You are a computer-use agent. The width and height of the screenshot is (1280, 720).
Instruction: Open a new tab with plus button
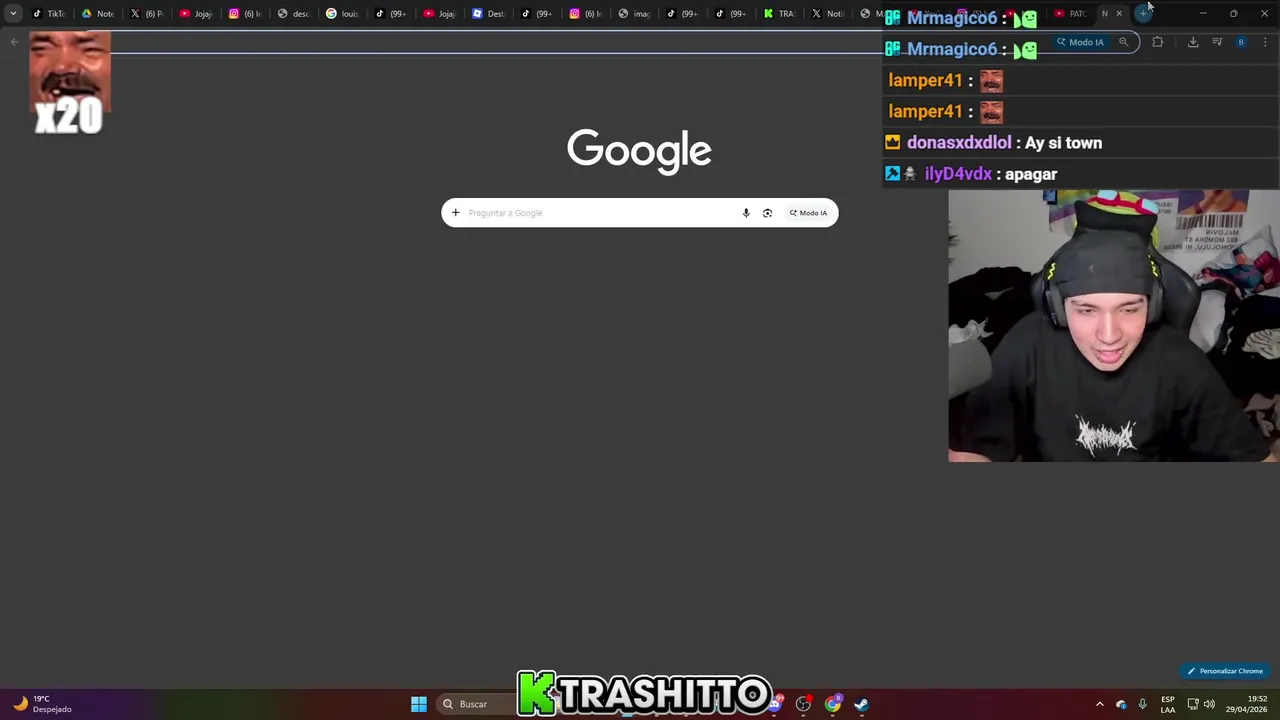click(1143, 14)
